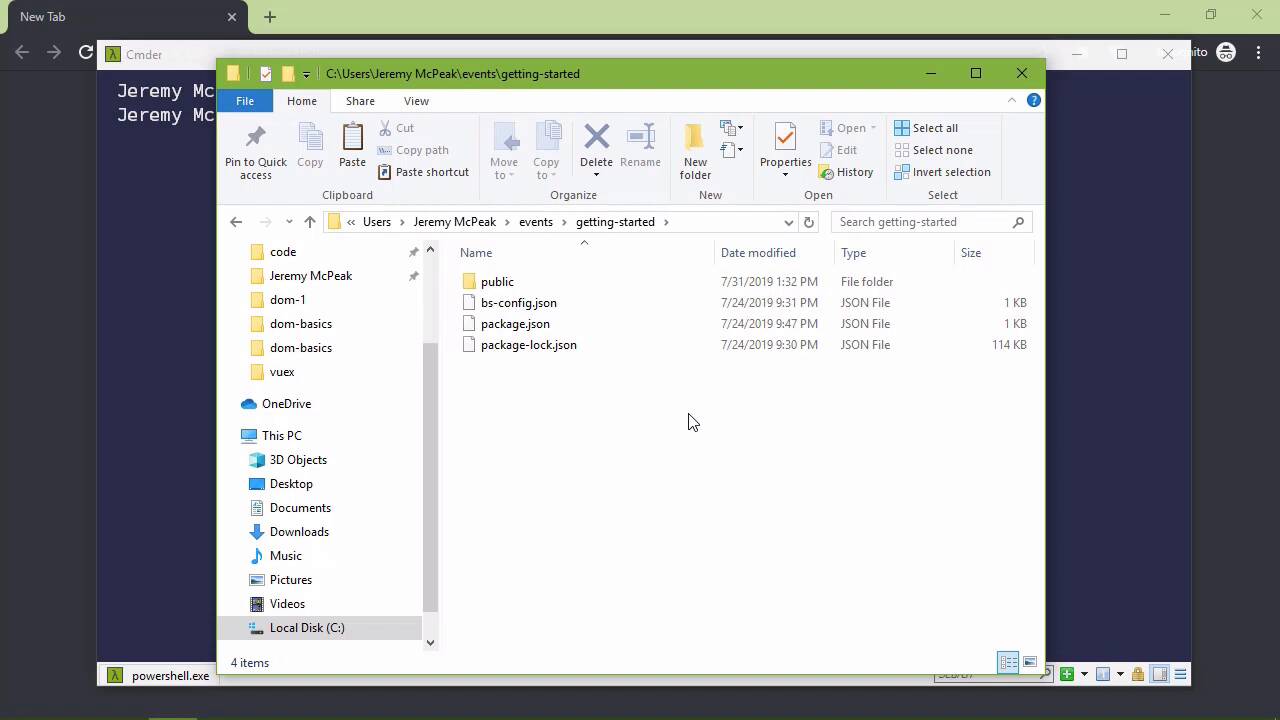Click Select all in the ribbon
This screenshot has width=1280, height=720.
(x=926, y=128)
